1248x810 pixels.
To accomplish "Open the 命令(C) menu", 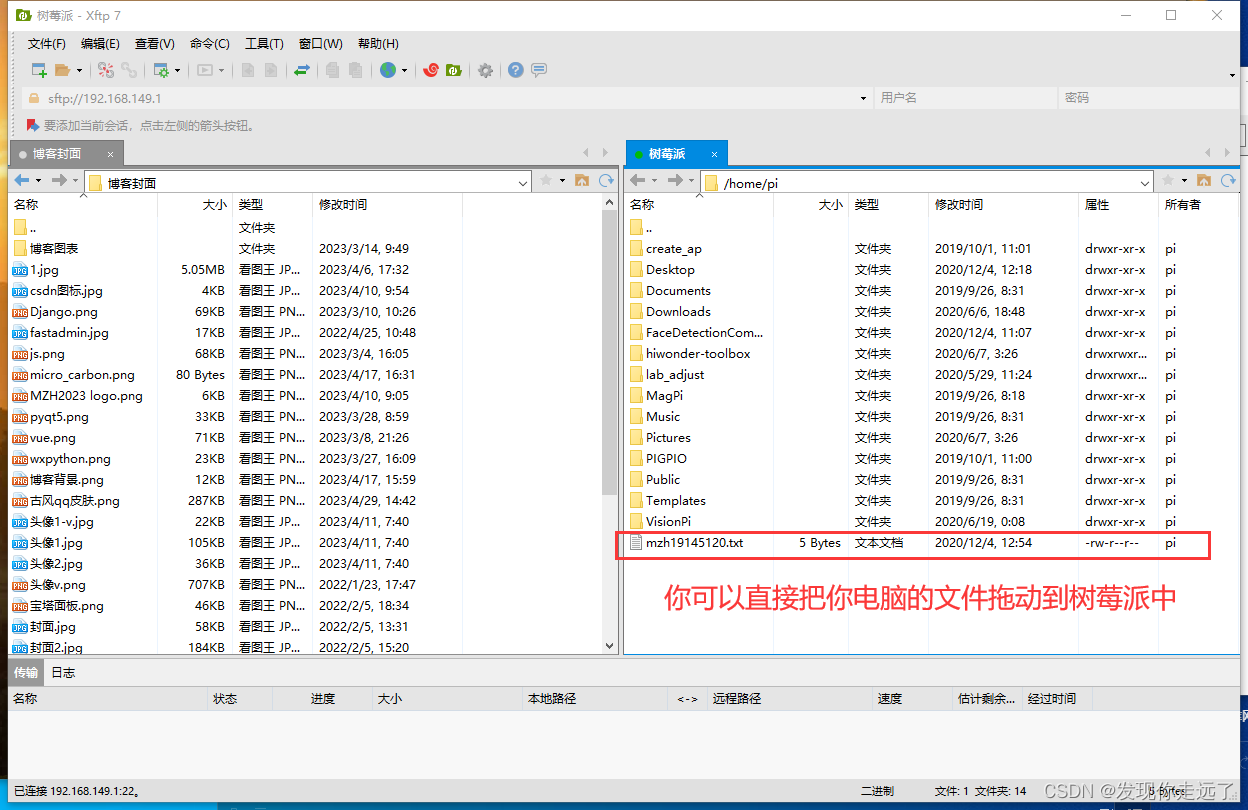I will [210, 44].
